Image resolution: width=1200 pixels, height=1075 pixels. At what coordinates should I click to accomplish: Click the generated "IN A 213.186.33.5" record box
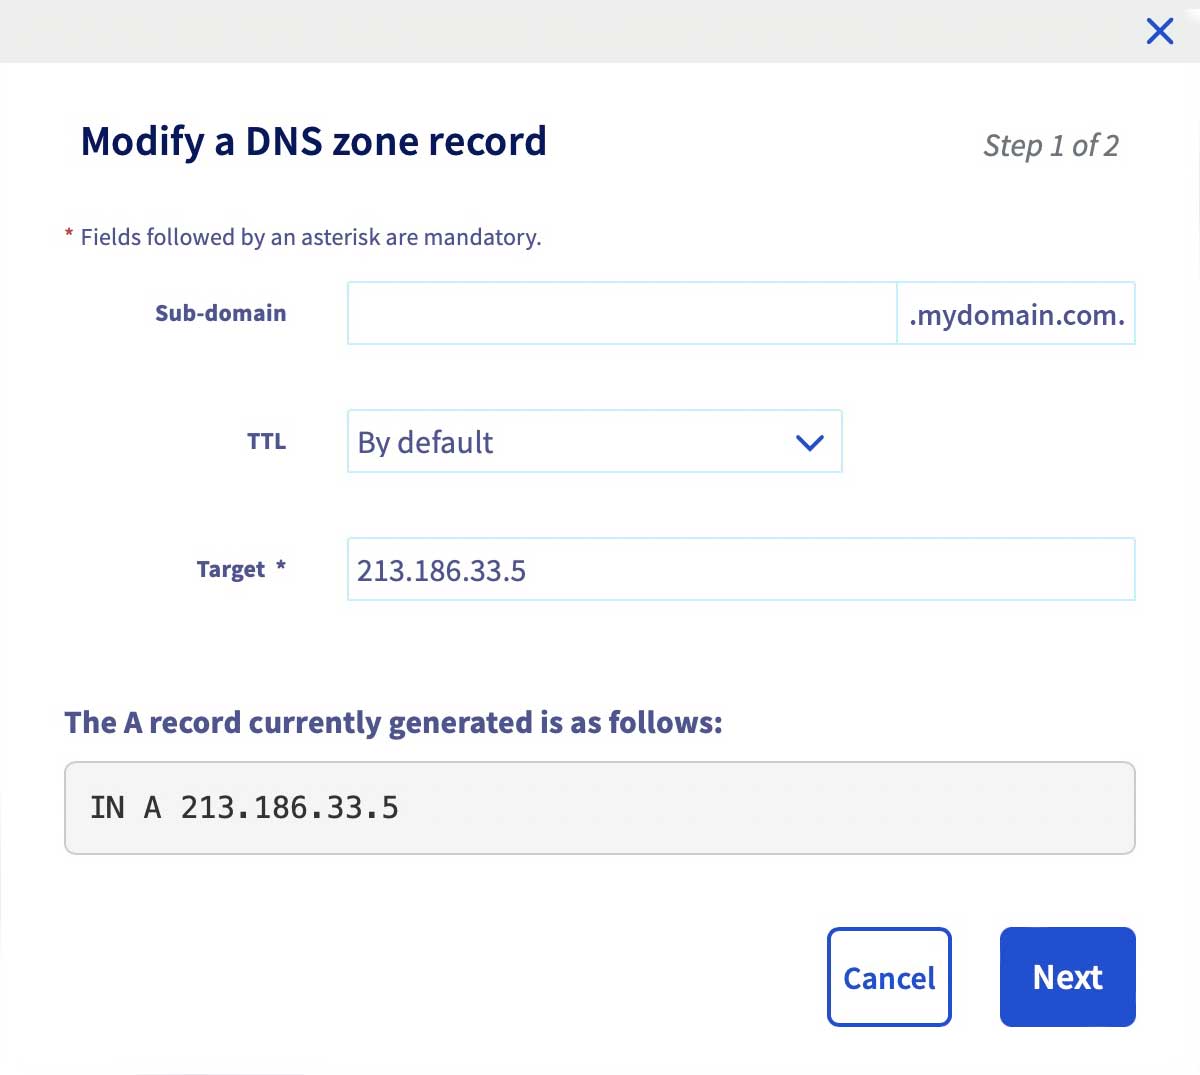coord(599,808)
